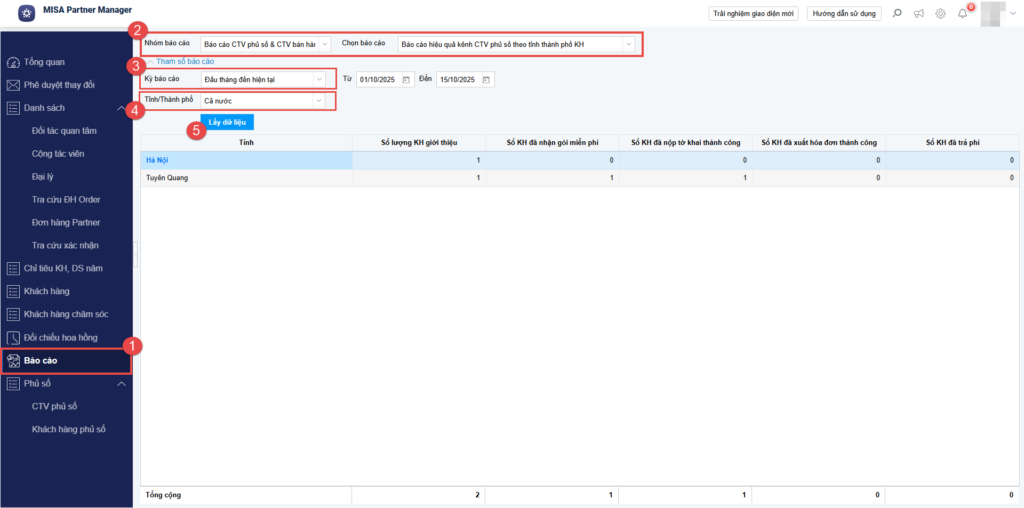
Task: Open Tra cứu ĐH Order submenu item
Action: click(66, 200)
